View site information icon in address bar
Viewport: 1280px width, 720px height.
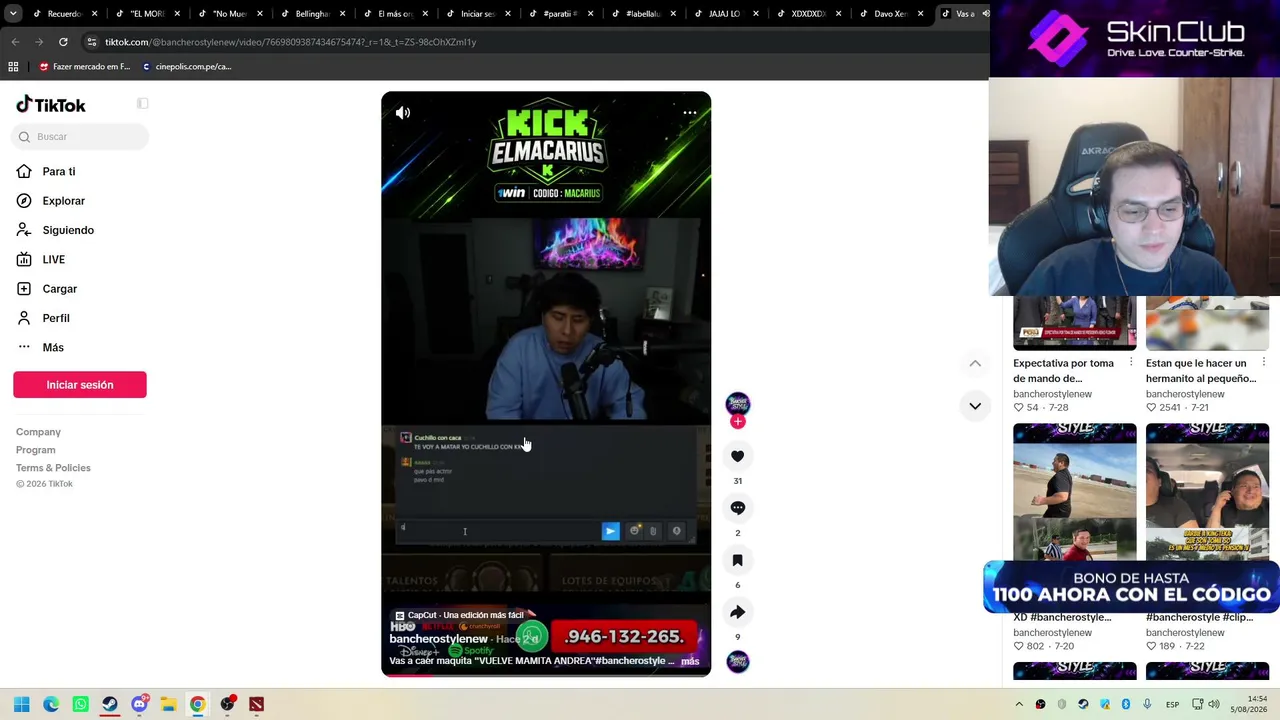coord(91,42)
